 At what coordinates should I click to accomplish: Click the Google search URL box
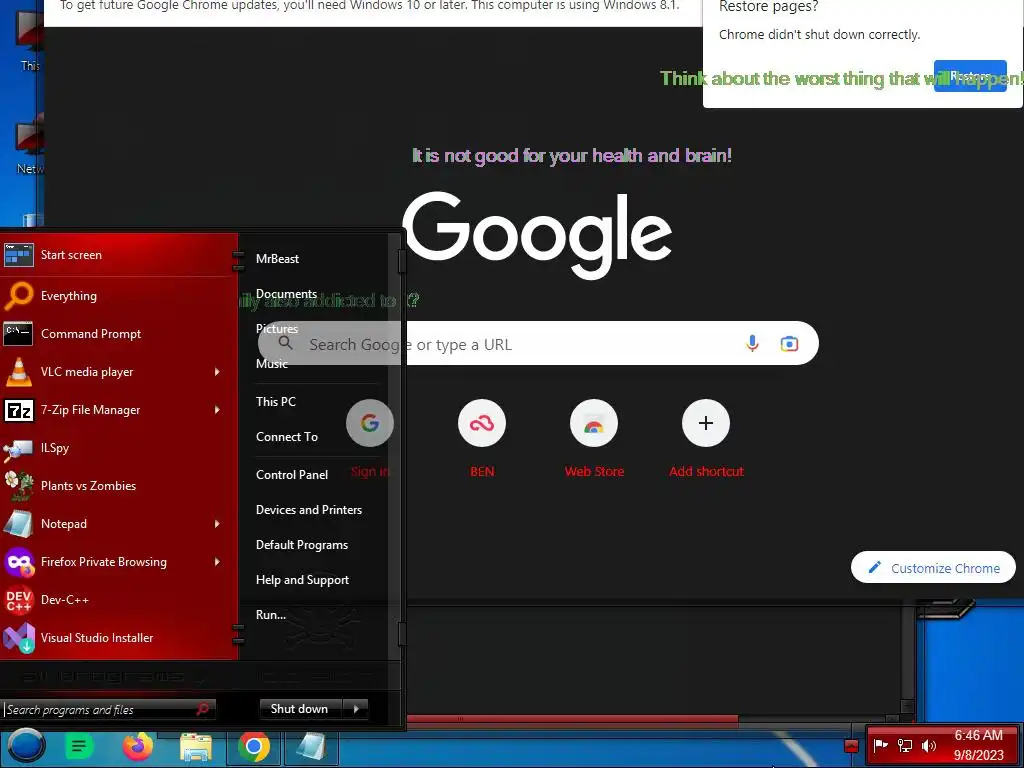pos(538,344)
